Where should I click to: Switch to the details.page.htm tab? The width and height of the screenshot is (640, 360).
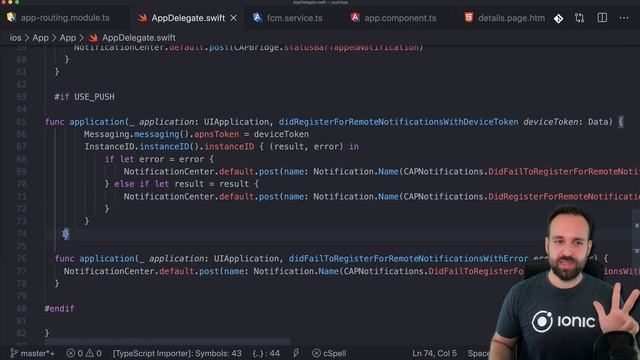point(511,18)
